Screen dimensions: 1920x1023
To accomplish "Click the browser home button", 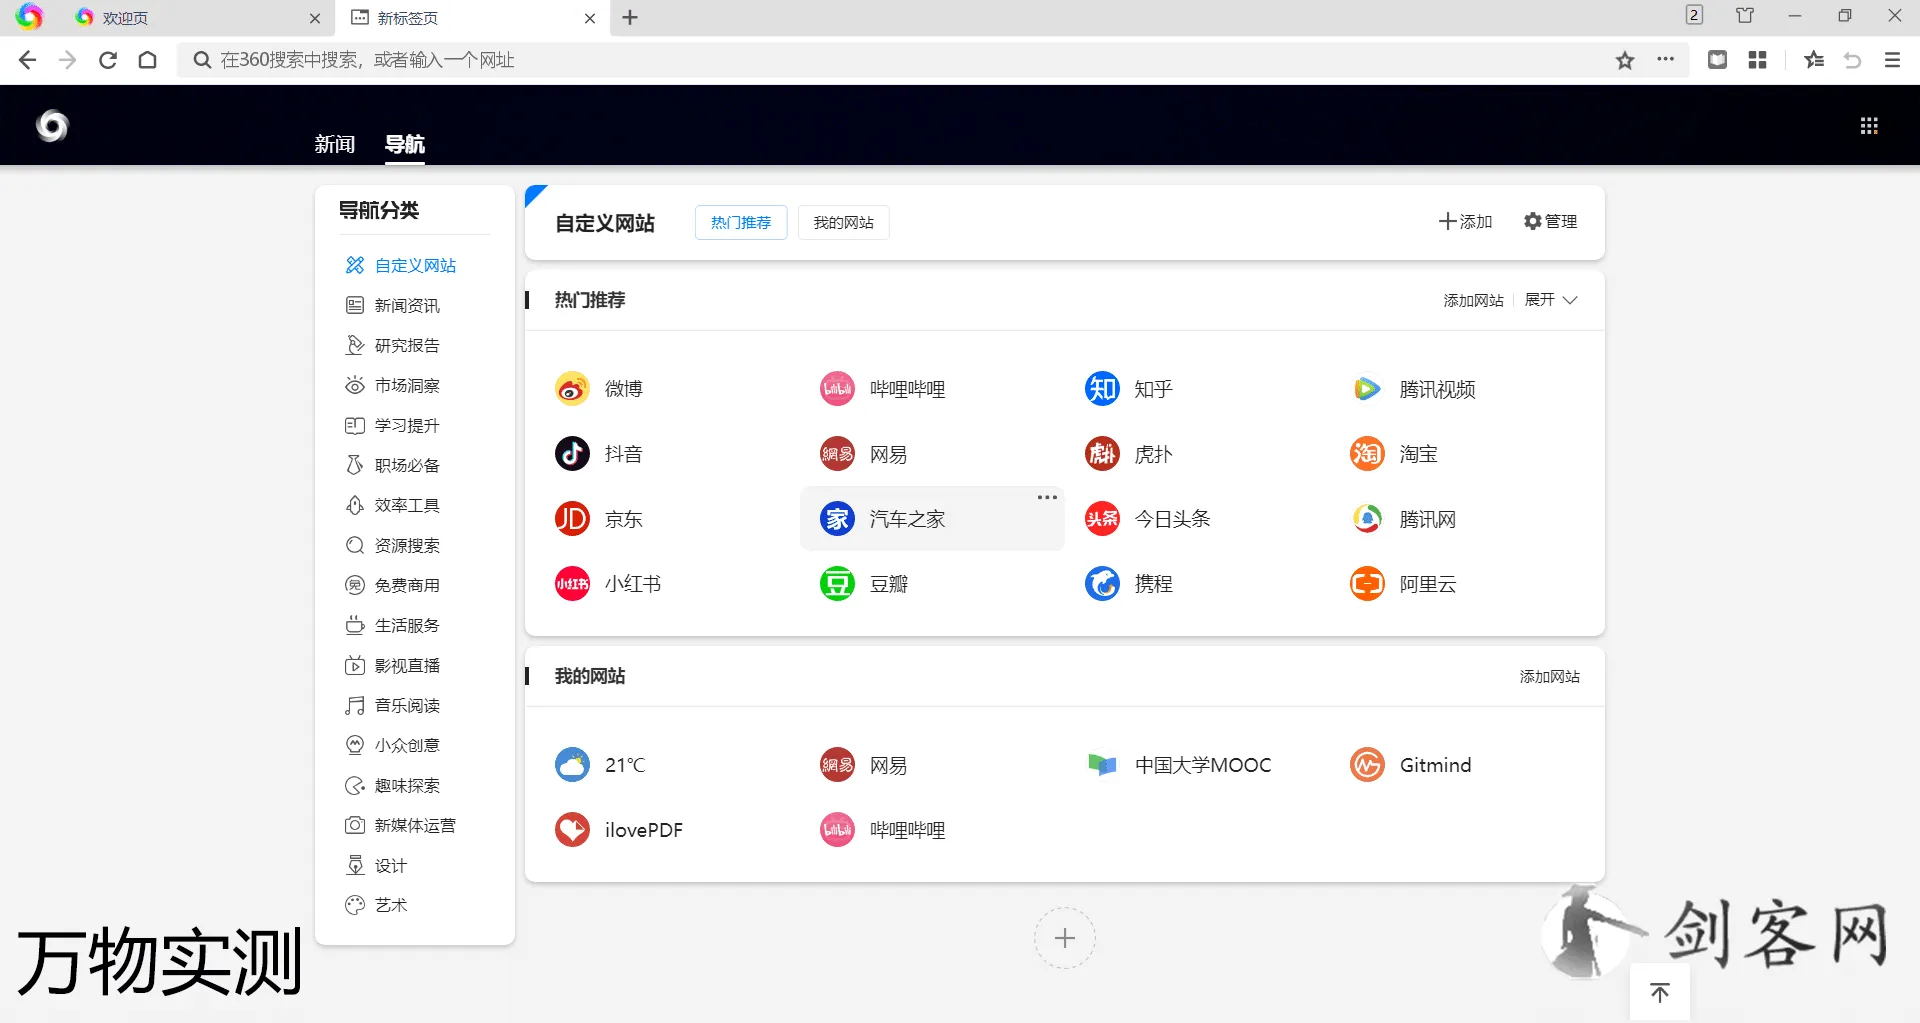I will coord(148,60).
